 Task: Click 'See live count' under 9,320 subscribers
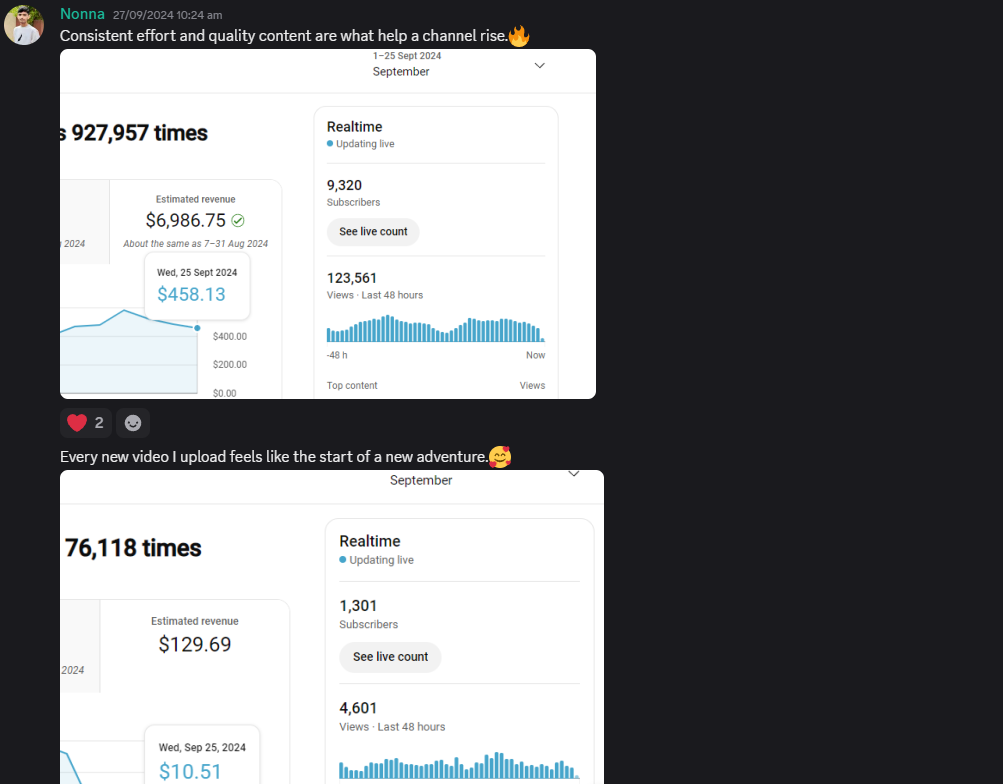click(x=373, y=232)
